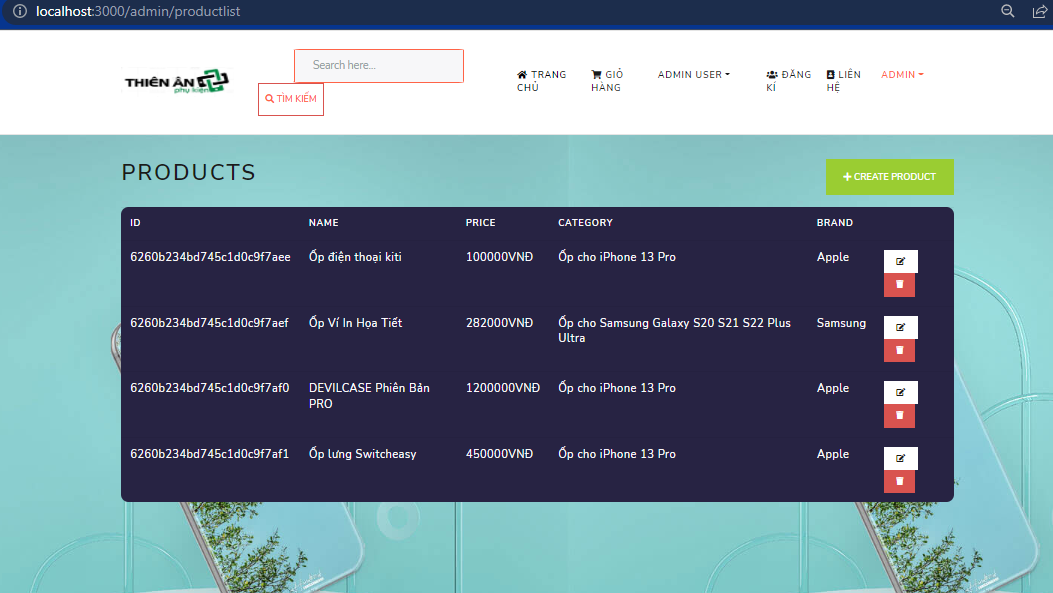Delete the Ốp lưng Switcheasy product
Viewport: 1053px width, 593px height.
pyautogui.click(x=899, y=482)
